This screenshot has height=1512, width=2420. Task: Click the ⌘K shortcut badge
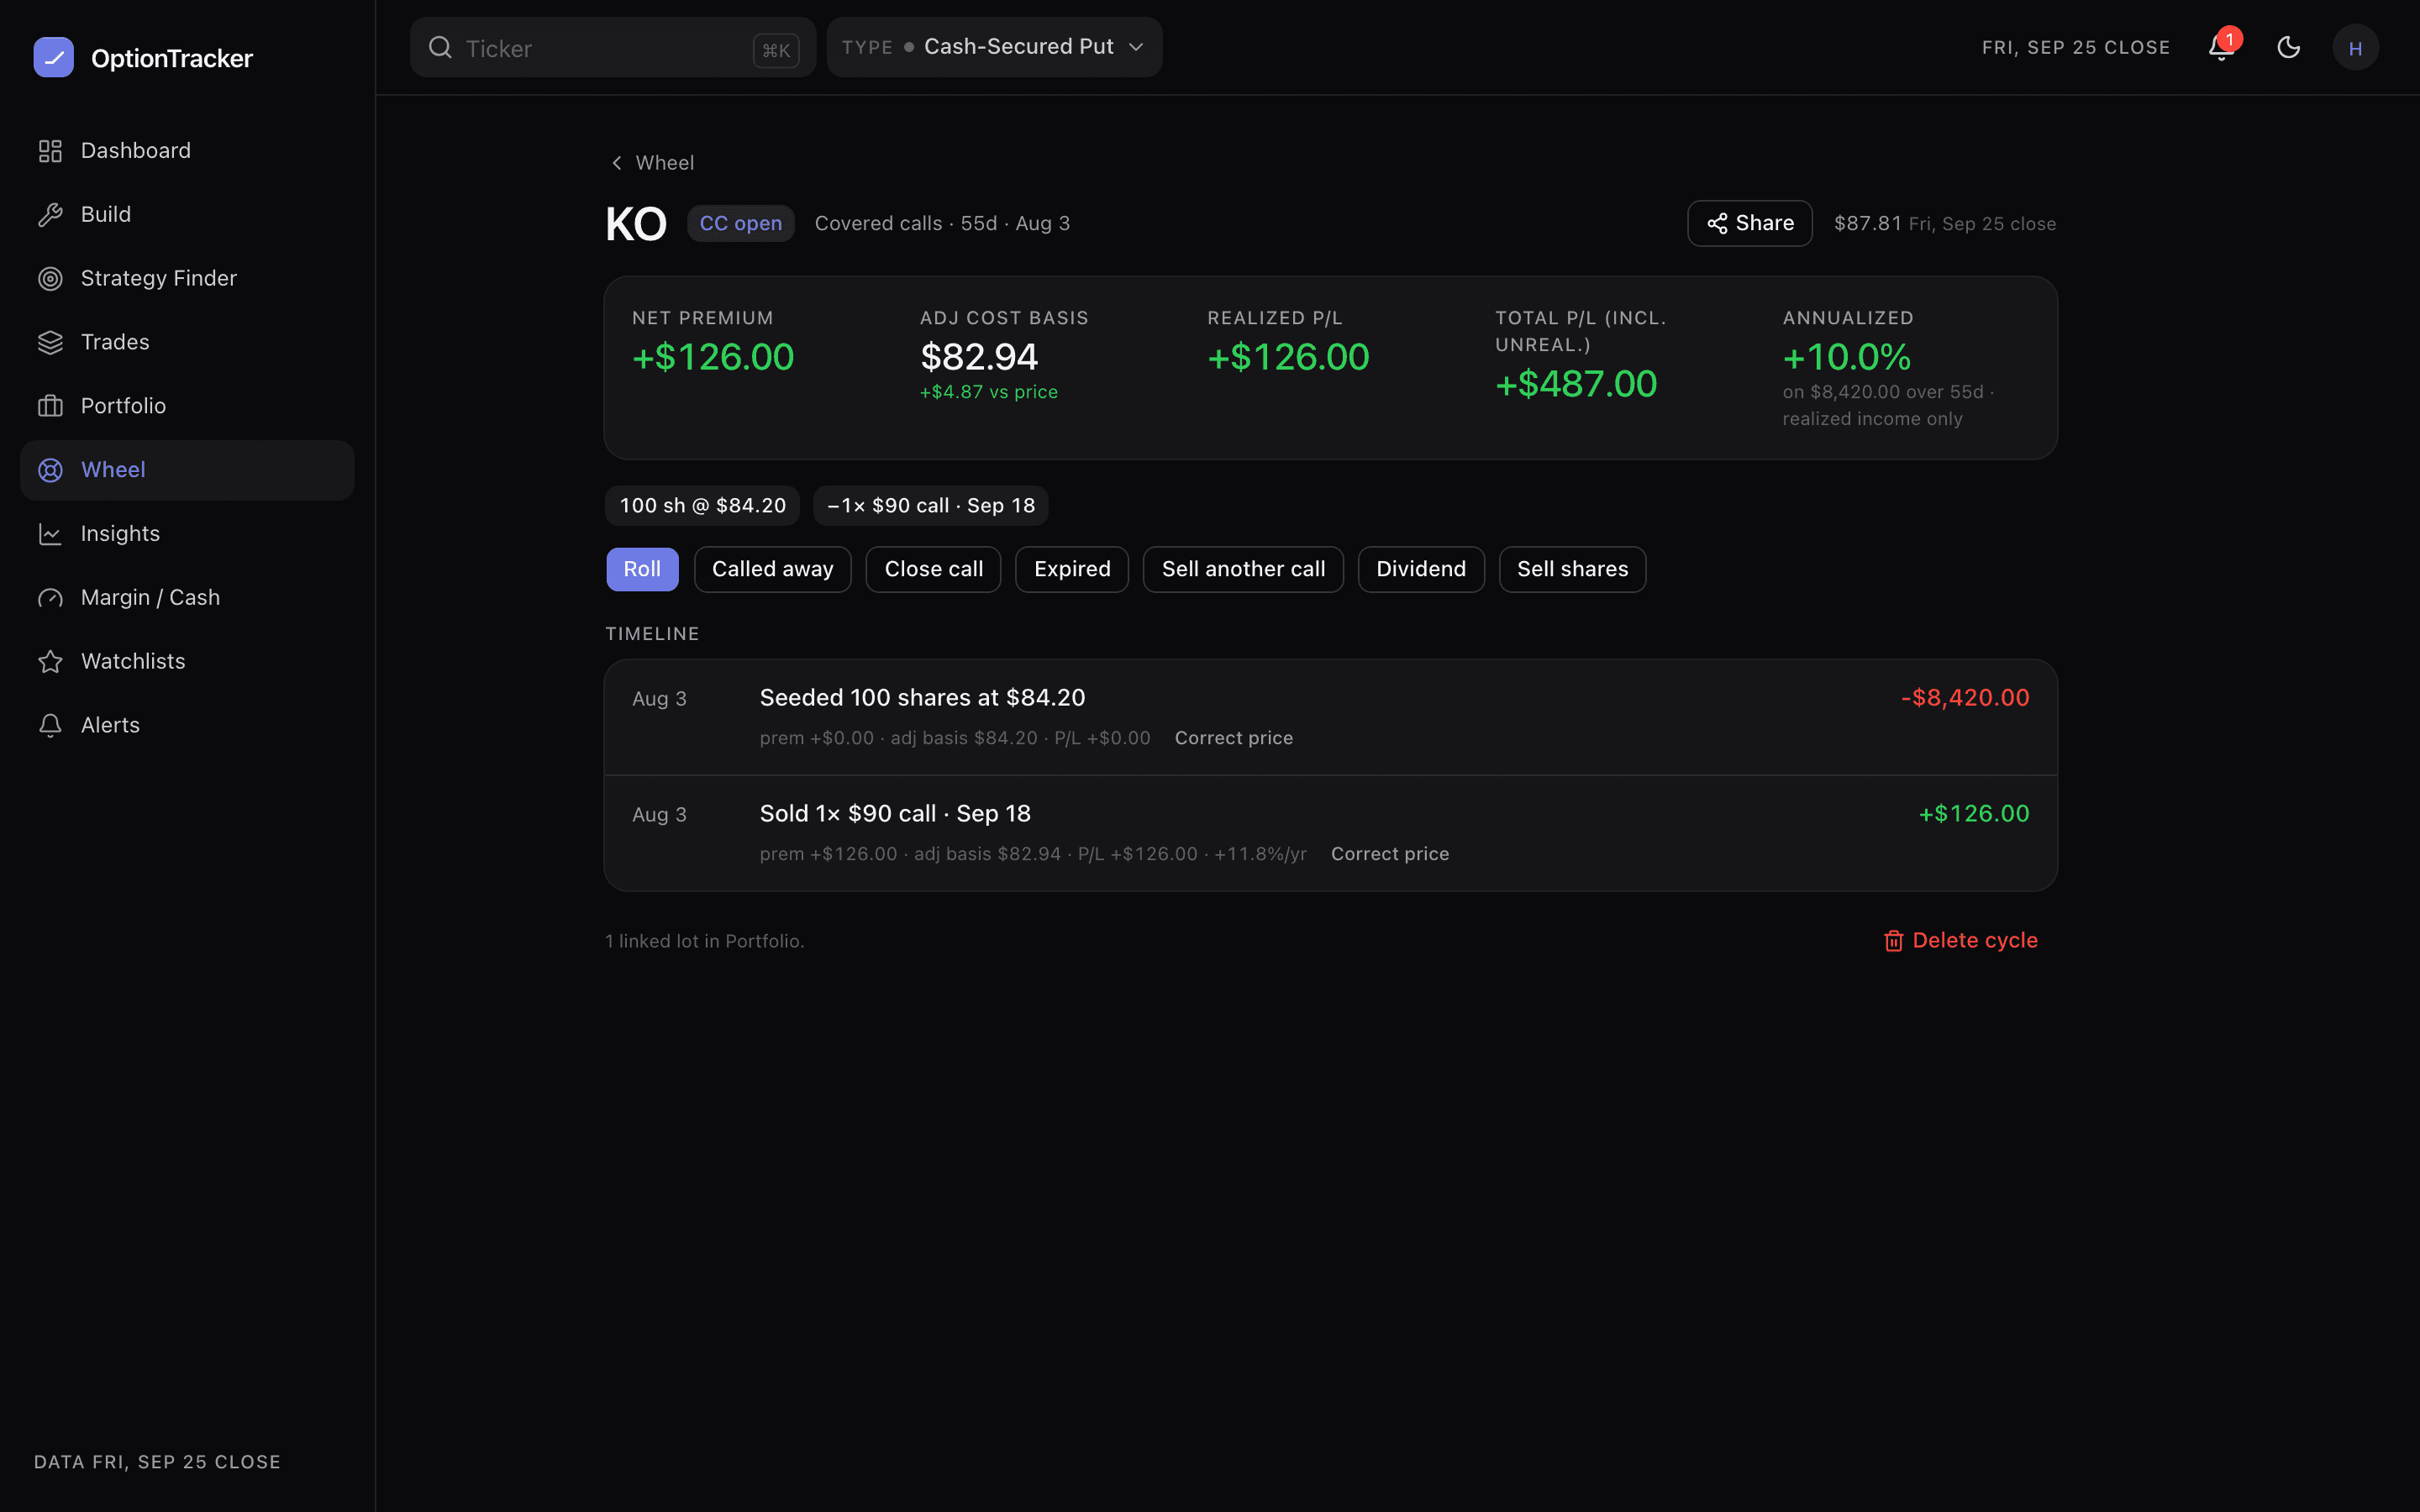tap(776, 50)
